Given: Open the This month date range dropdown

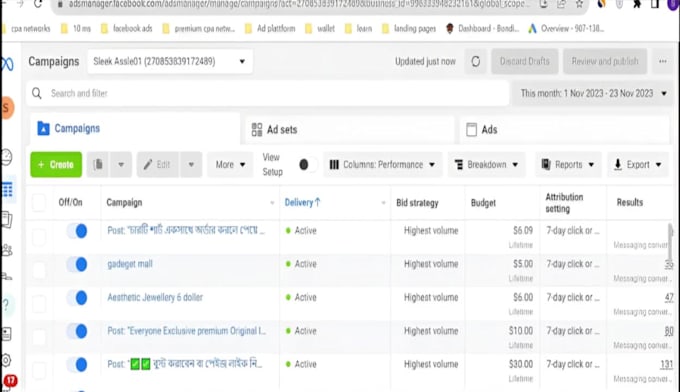Looking at the screenshot, I should point(593,93).
